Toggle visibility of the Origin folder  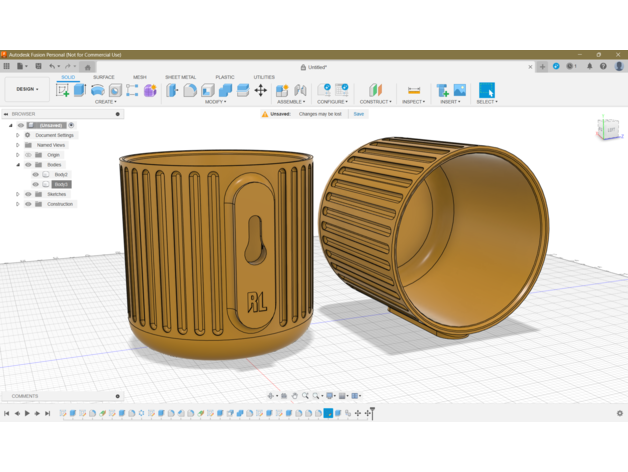coord(28,155)
